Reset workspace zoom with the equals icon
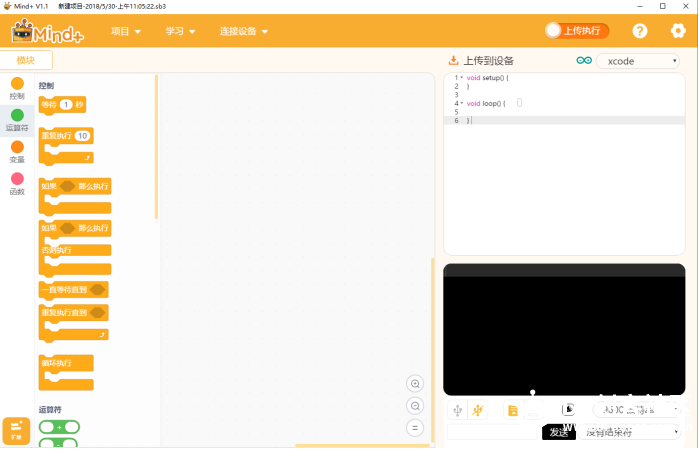This screenshot has height=449, width=698. 415,428
